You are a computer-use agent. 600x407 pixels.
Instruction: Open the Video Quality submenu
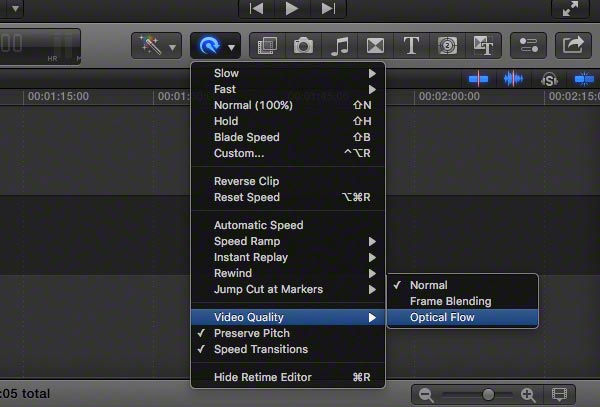288,317
